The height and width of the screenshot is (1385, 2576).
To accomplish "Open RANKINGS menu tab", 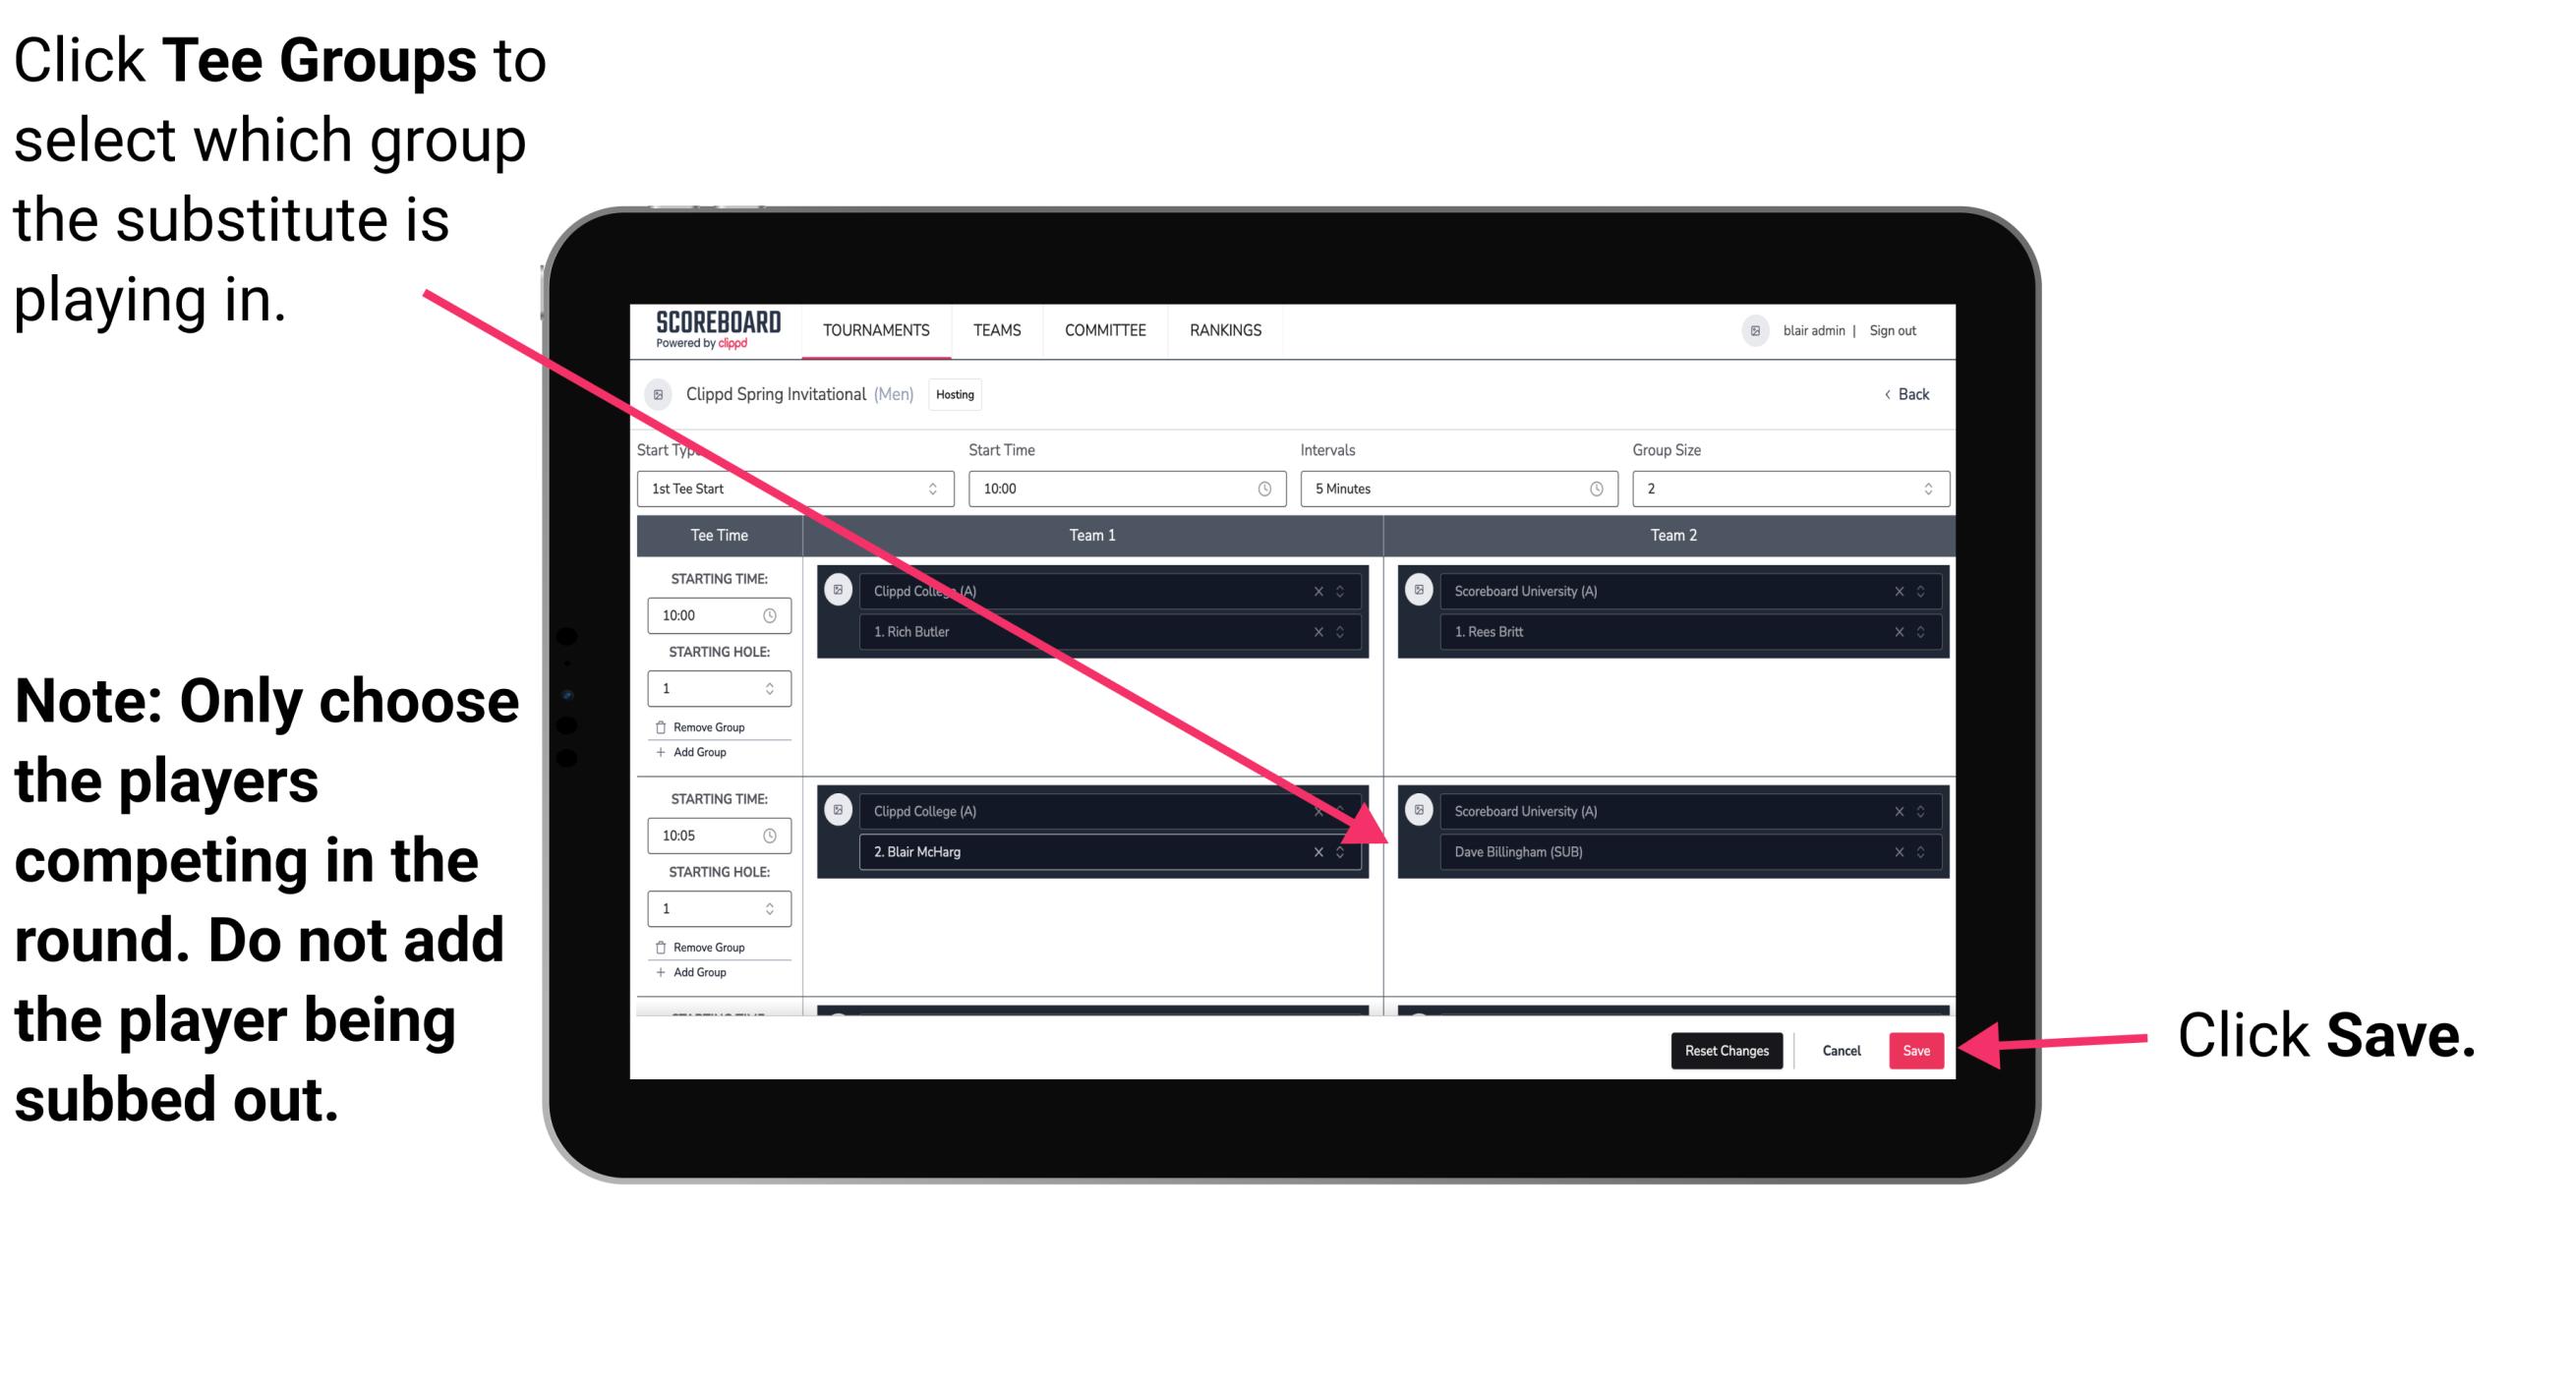I will coord(1225,329).
